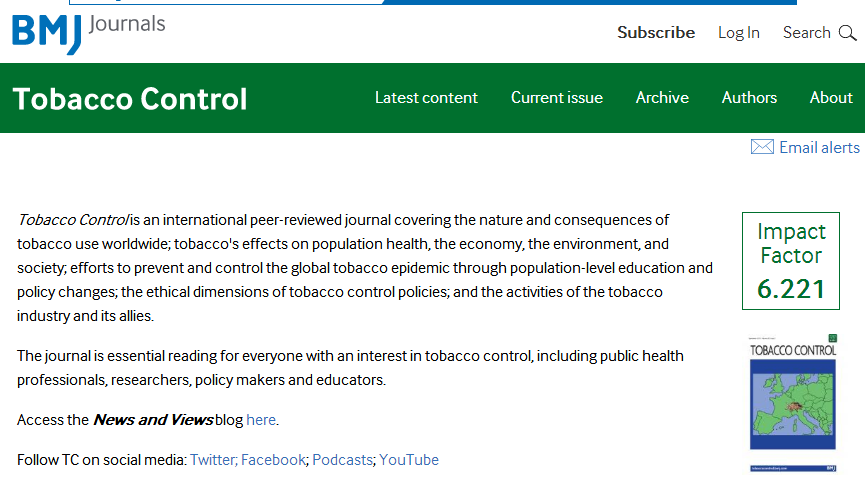The image size is (865, 487).
Task: Open the Tobacco Control journal cover thumbnail
Action: (793, 402)
